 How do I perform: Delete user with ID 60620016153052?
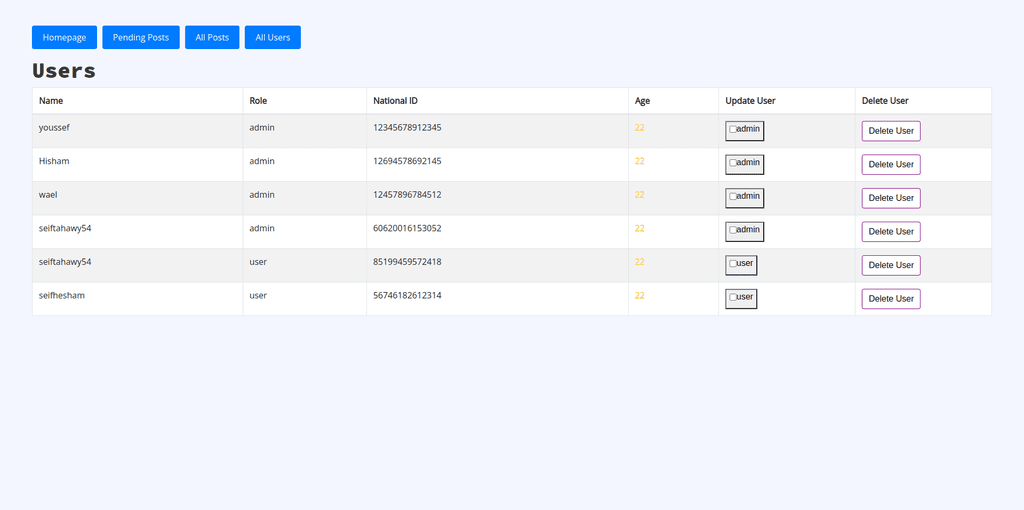(x=891, y=231)
